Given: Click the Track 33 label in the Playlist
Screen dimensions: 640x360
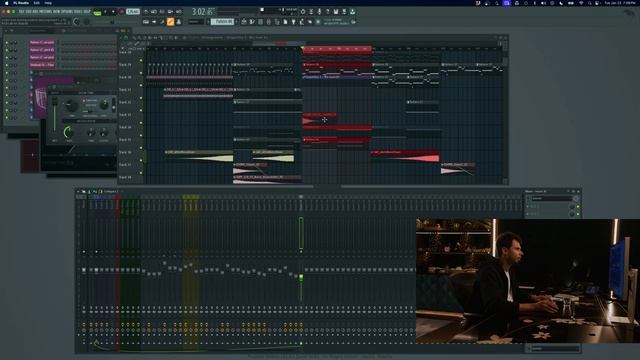Looking at the screenshot, I should 125,115.
